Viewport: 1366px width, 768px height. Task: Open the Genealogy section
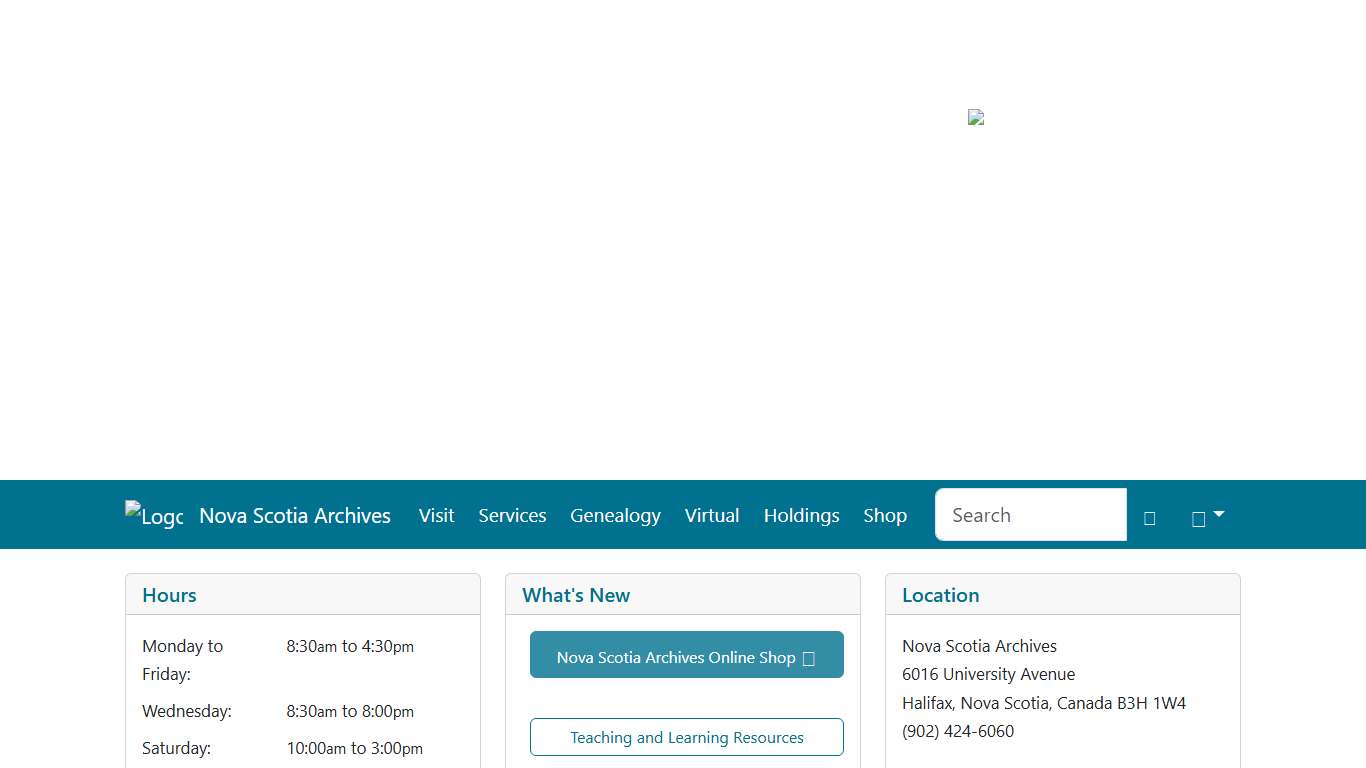615,515
